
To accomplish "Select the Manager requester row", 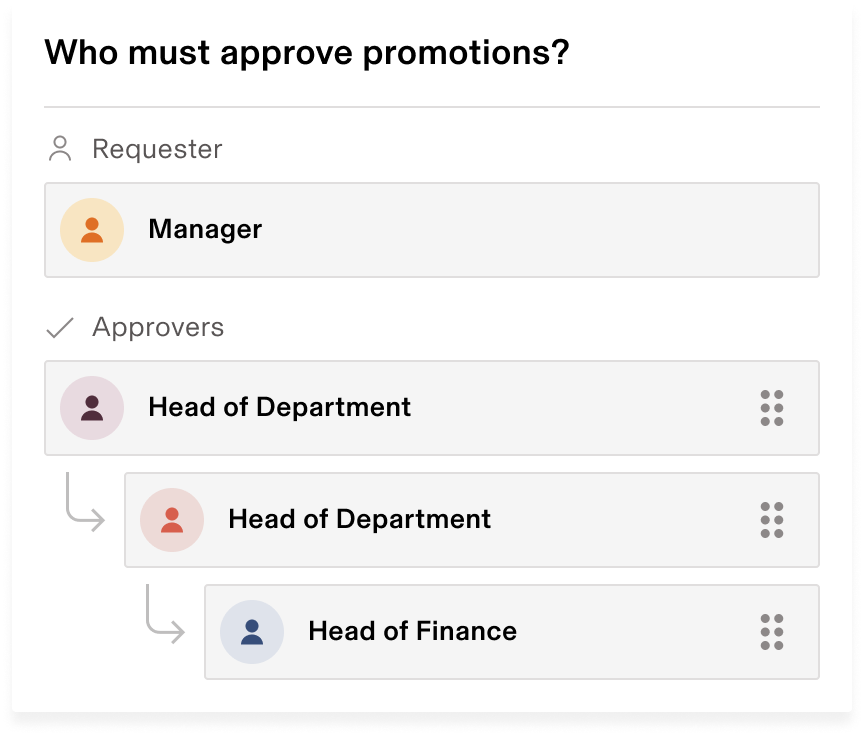I will pyautogui.click(x=432, y=230).
